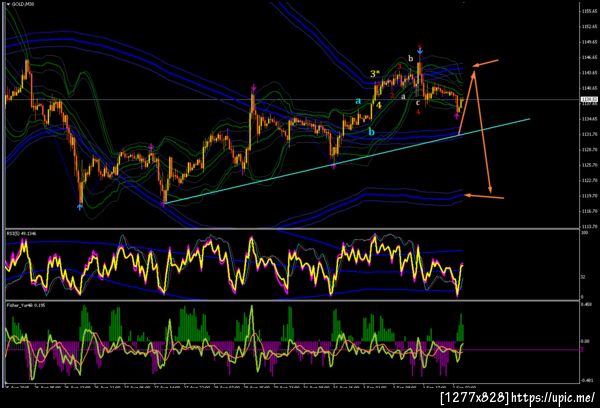Select the blue up-arrow marker at lowest candle
The width and height of the screenshot is (600, 408).
[80, 207]
